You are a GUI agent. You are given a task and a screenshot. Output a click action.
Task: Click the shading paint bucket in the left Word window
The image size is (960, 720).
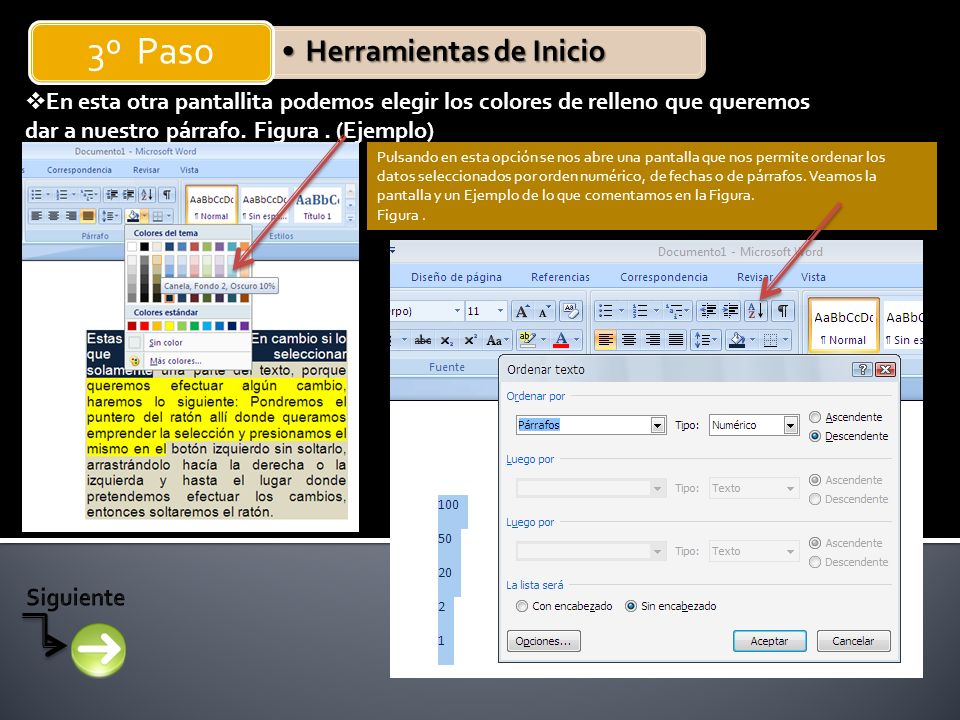[133, 216]
